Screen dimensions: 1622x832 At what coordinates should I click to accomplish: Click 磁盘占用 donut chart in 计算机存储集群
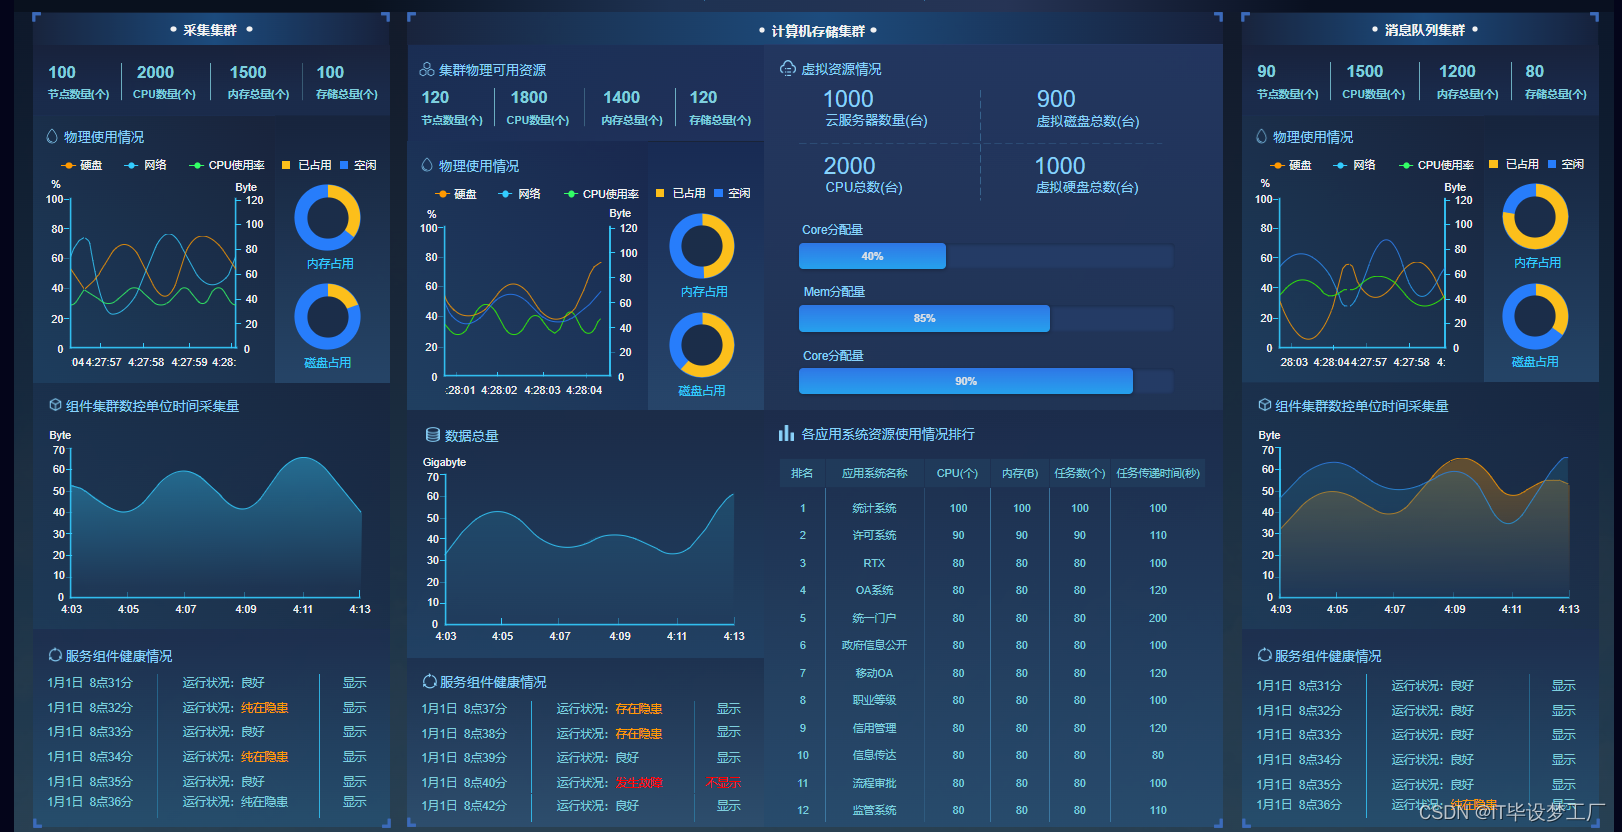click(x=701, y=345)
